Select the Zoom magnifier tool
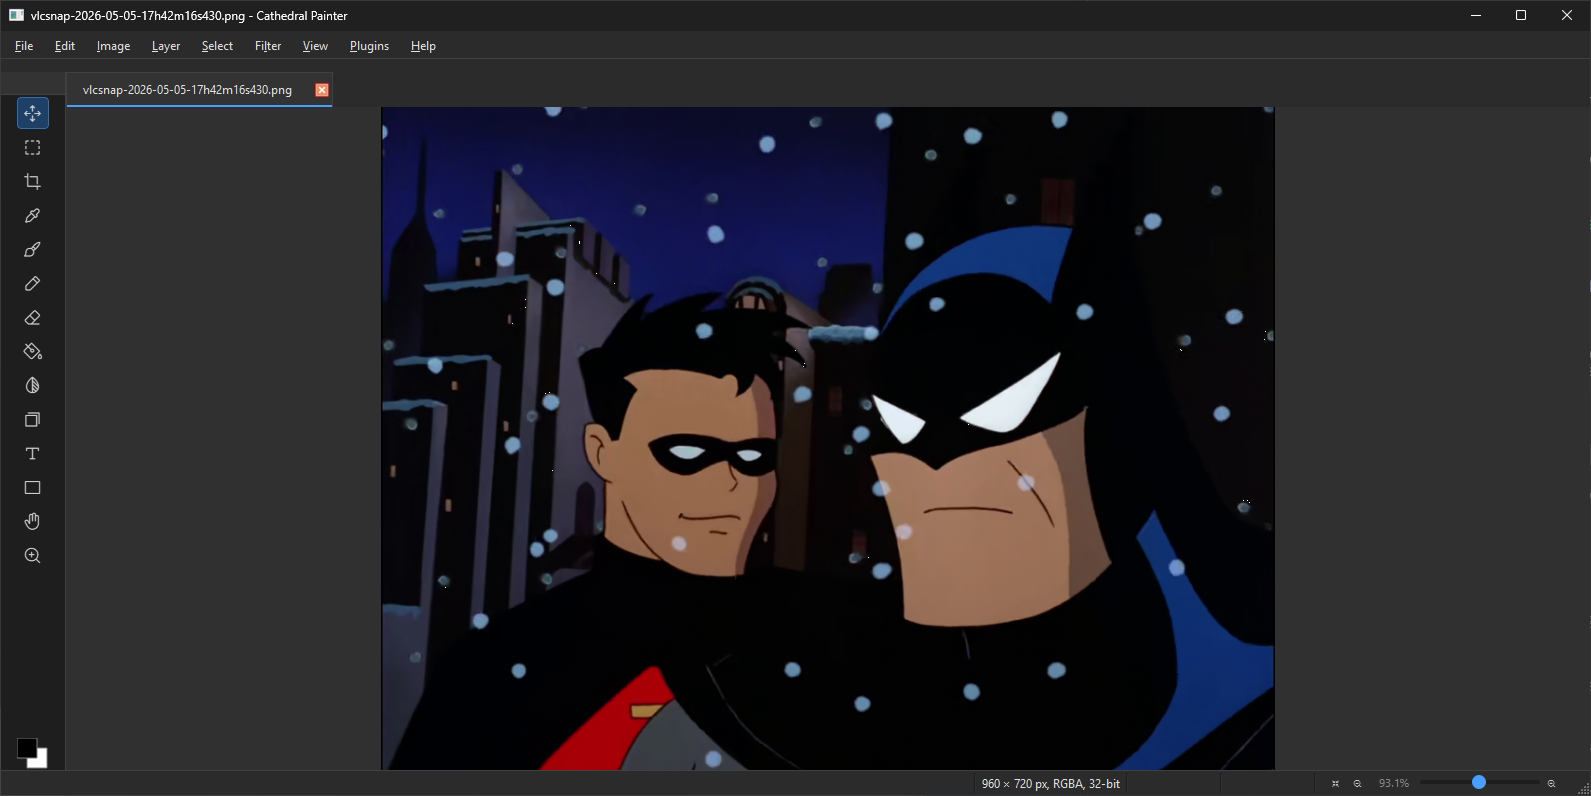This screenshot has height=796, width=1591. (x=33, y=555)
